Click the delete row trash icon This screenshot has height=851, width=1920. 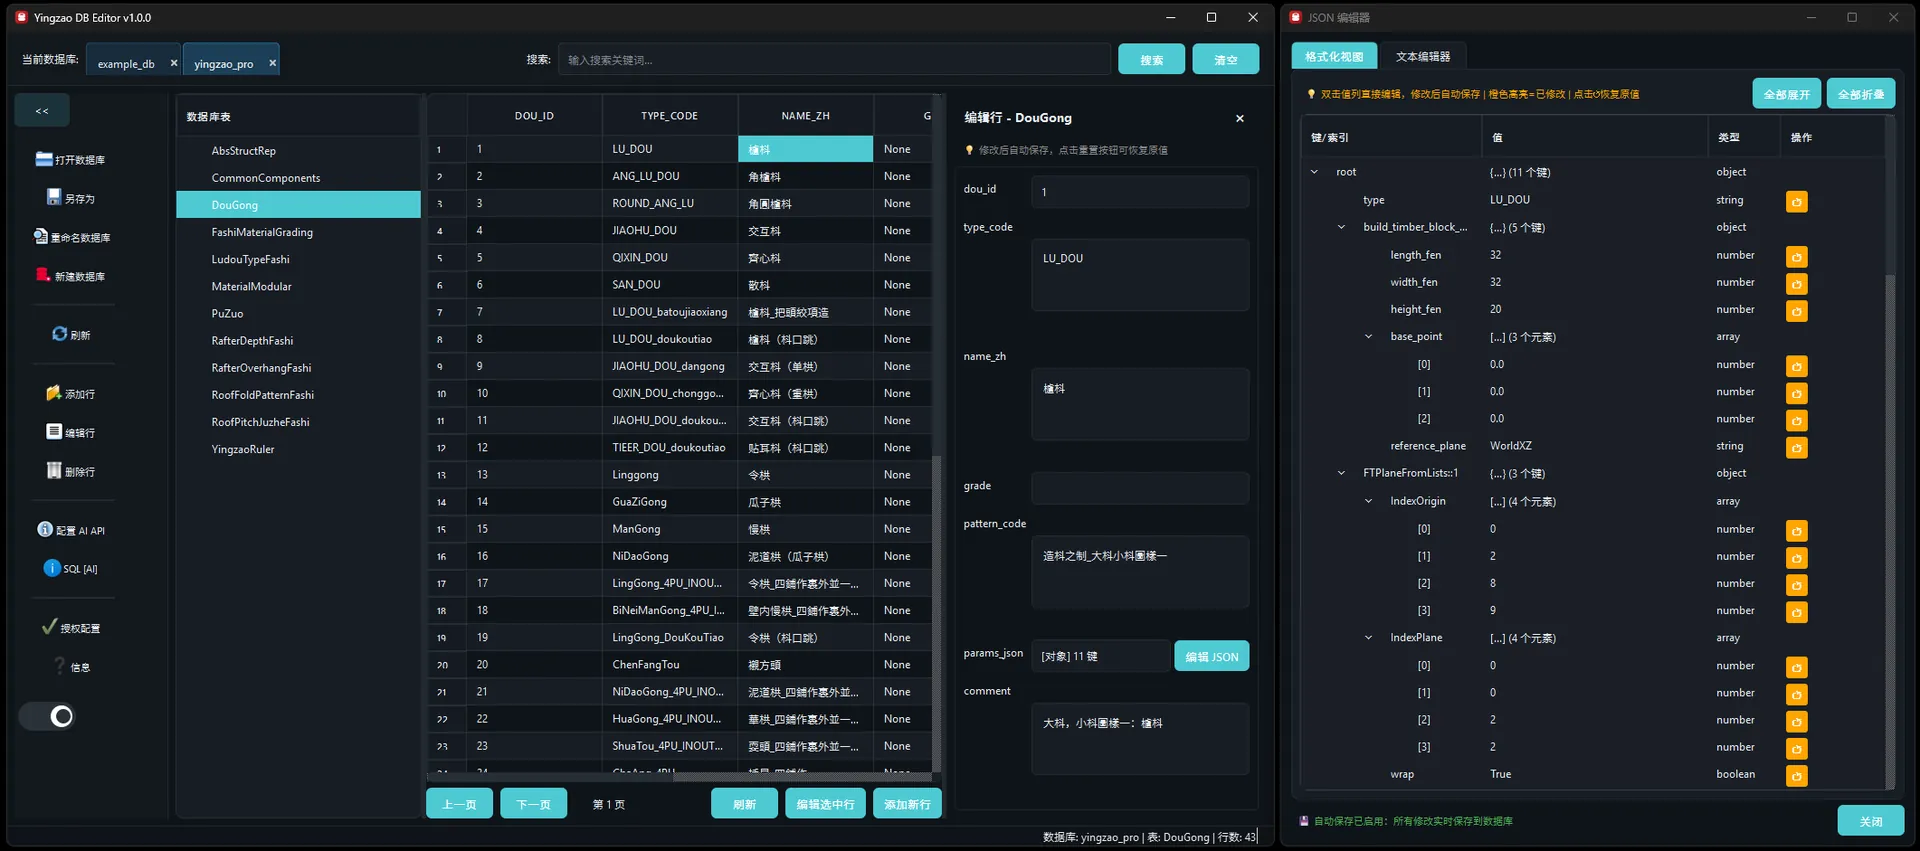coord(54,471)
